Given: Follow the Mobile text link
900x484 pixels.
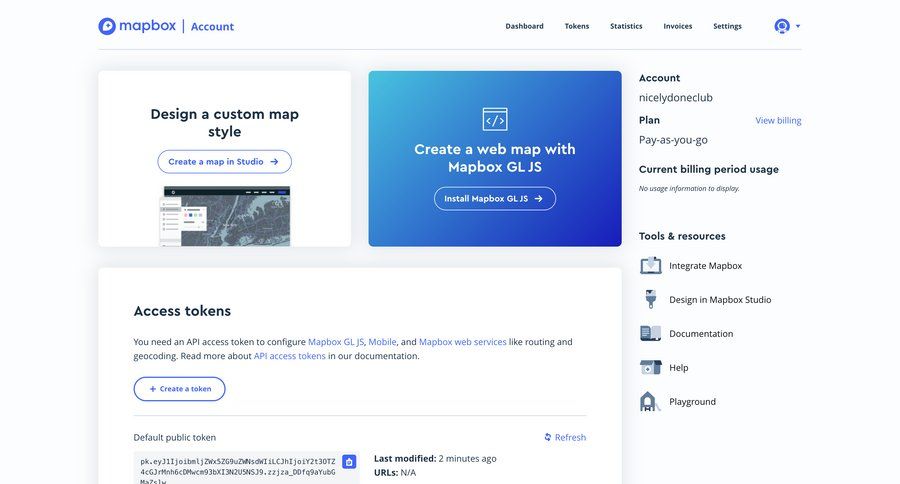Looking at the screenshot, I should (x=382, y=342).
